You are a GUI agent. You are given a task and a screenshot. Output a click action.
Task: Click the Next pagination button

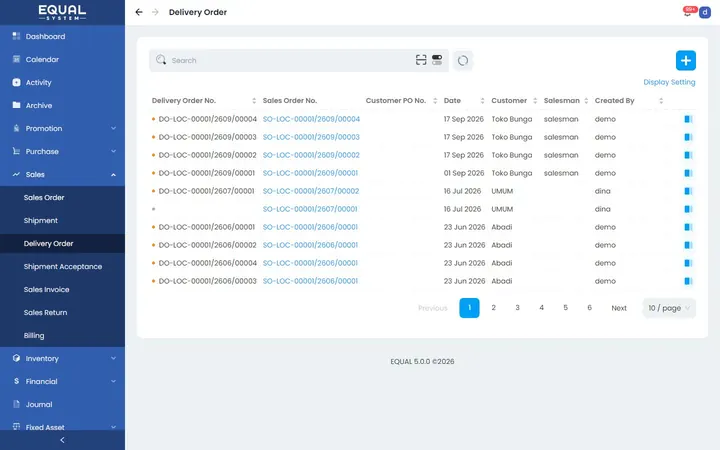[619, 308]
